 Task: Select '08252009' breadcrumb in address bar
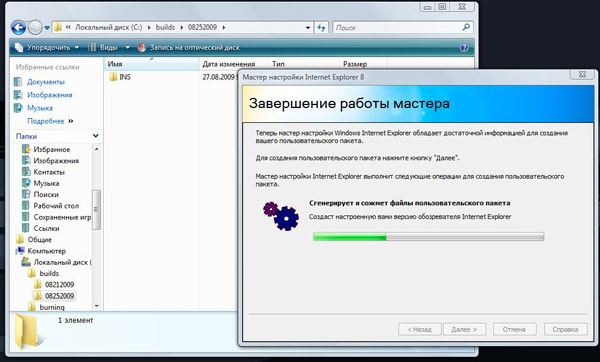202,28
